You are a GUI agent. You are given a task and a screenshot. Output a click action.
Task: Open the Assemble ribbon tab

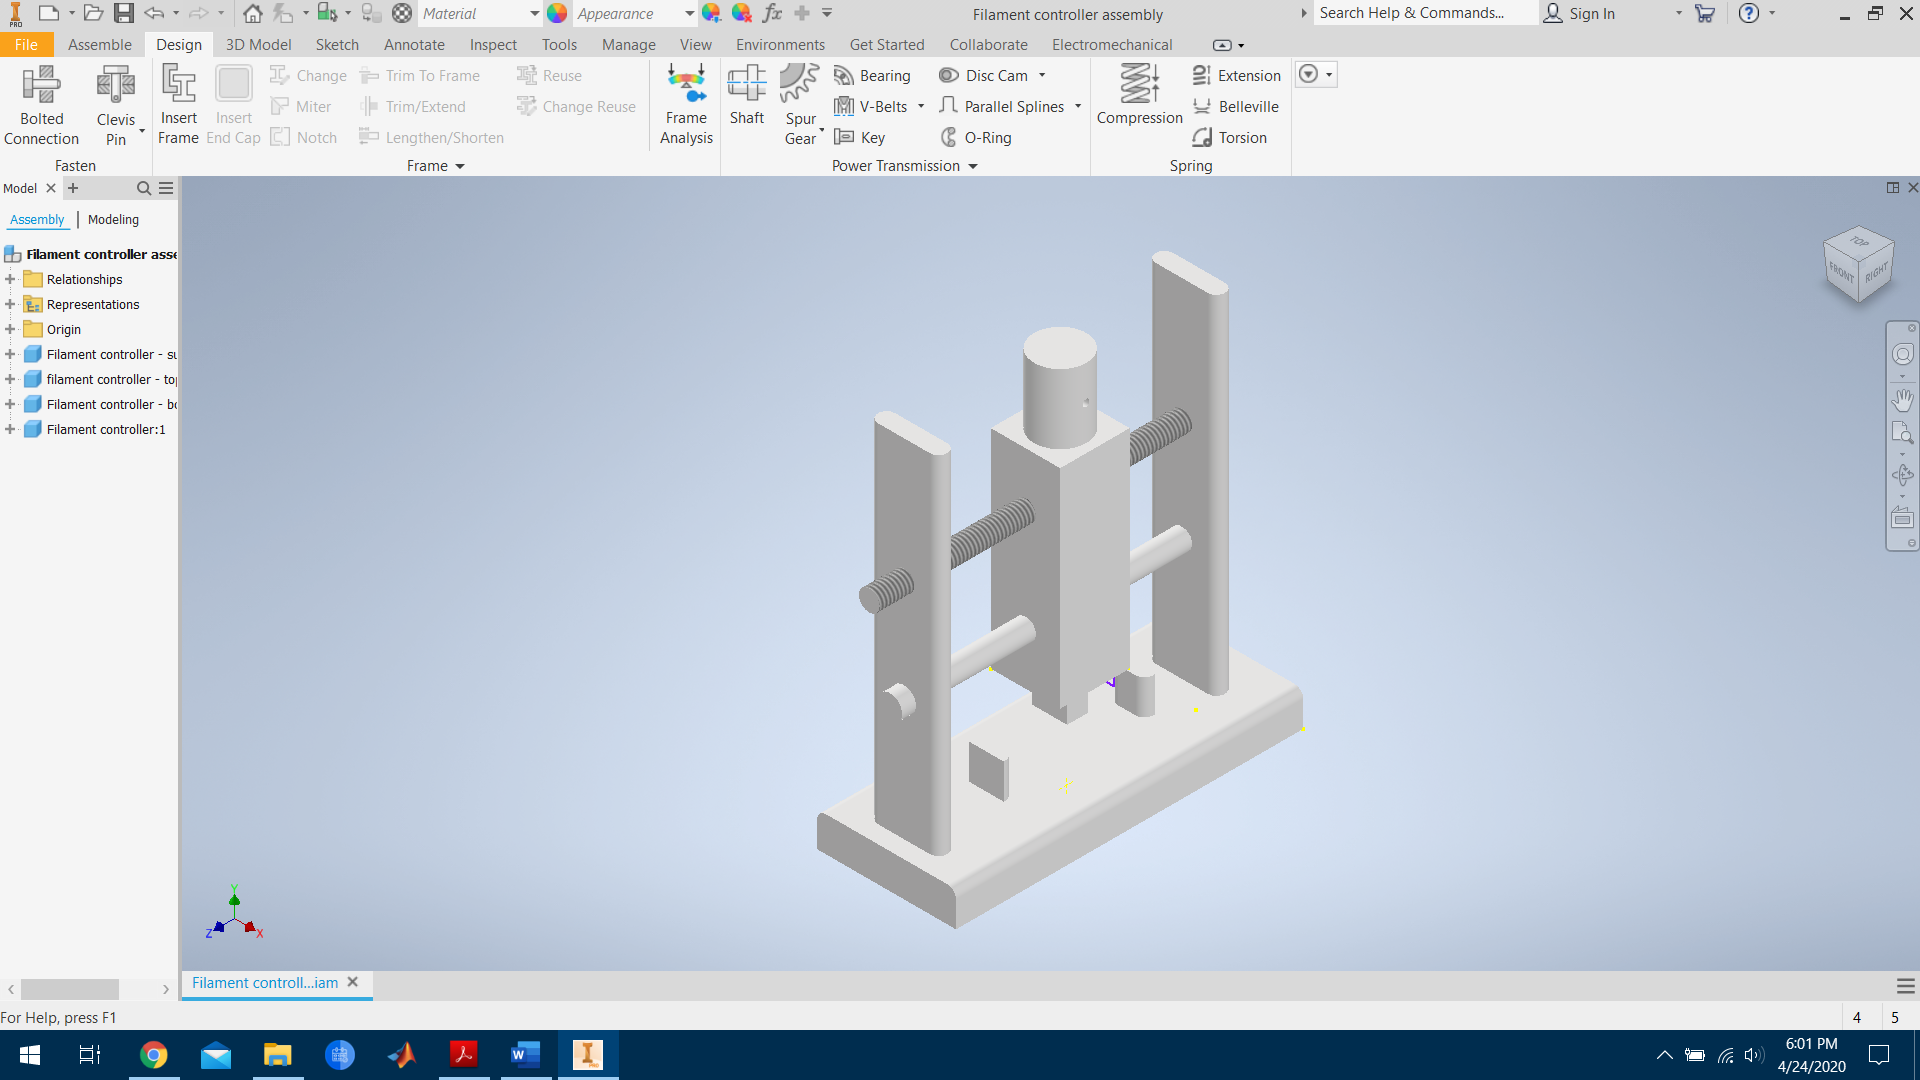(x=99, y=45)
